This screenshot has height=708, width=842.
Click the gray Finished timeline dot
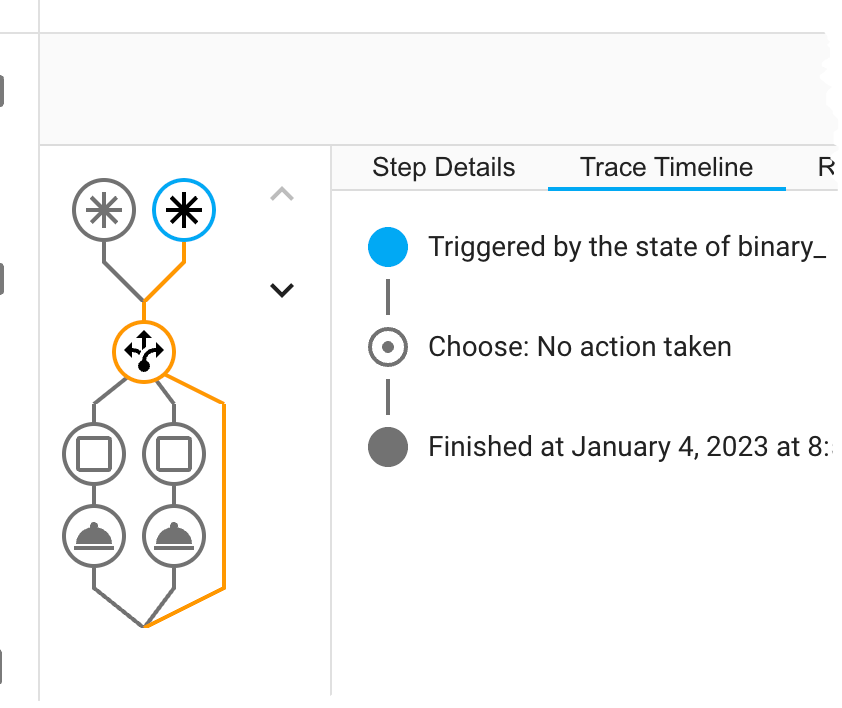click(388, 446)
